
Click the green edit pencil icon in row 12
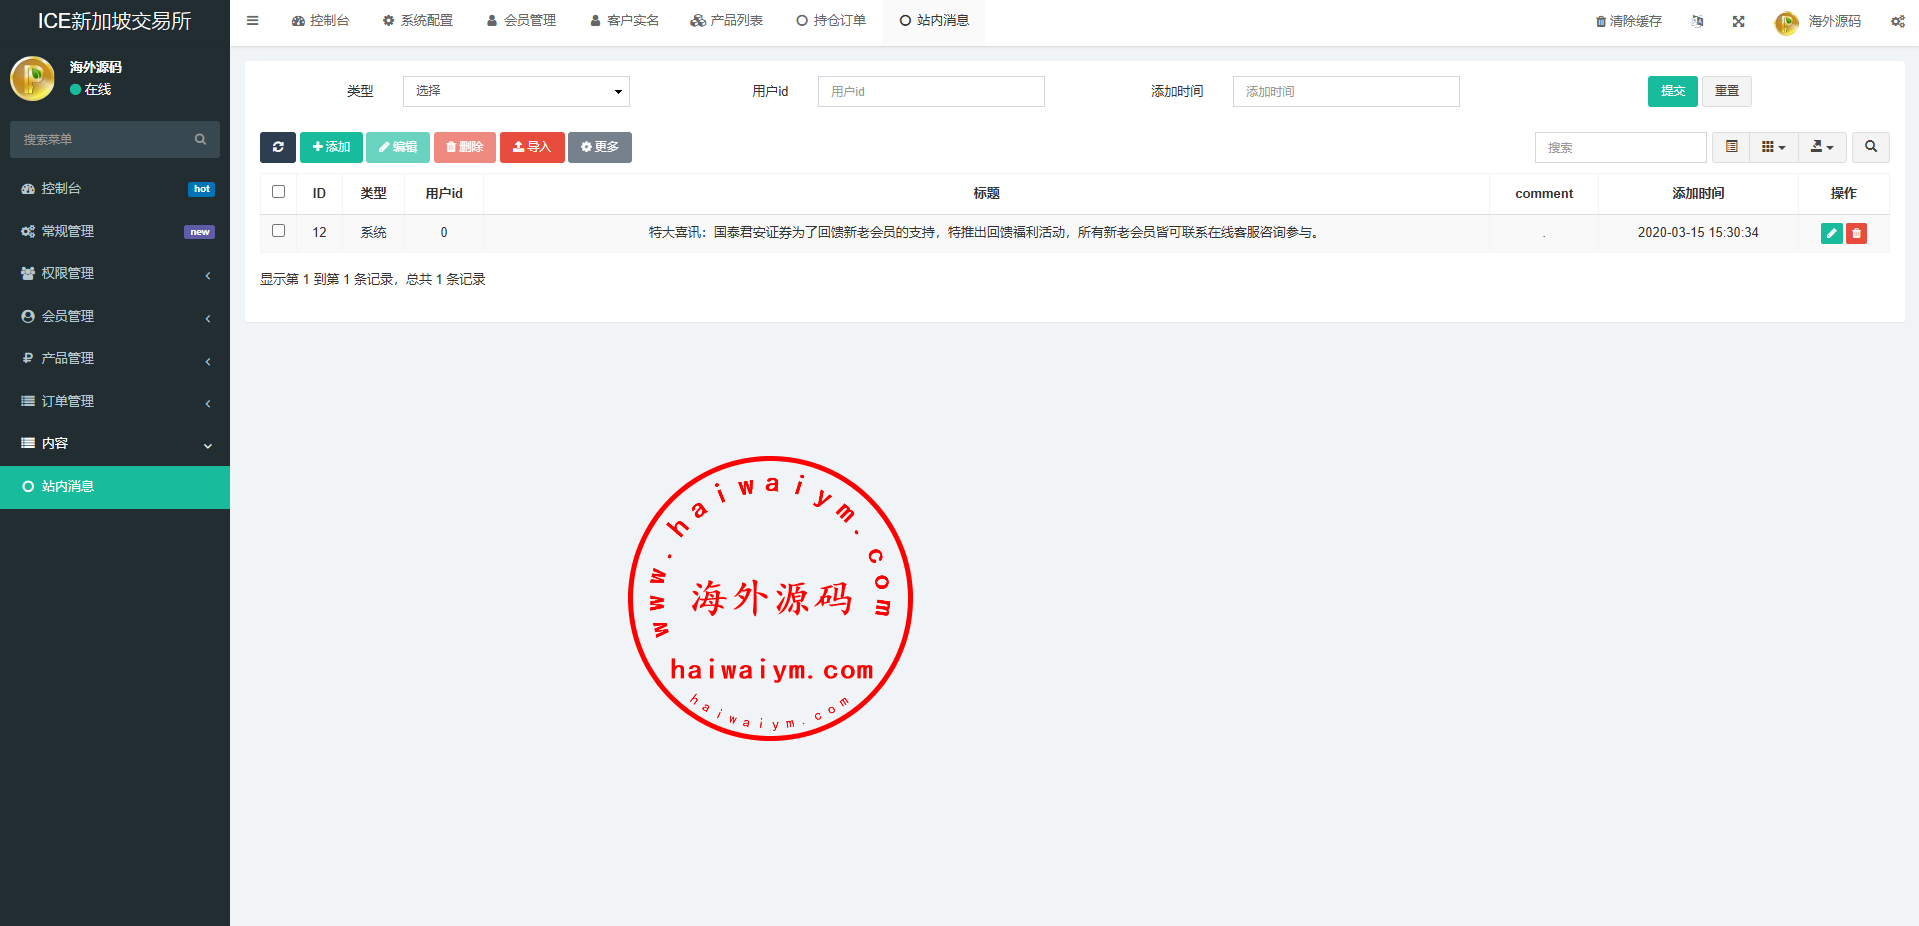coord(1831,233)
